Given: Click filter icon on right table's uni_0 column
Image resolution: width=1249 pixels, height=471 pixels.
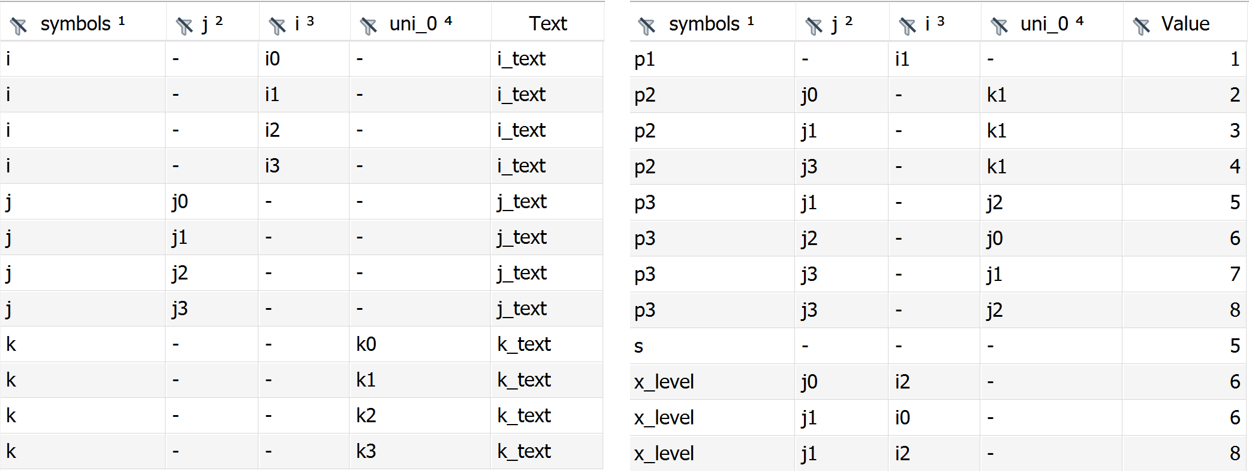Looking at the screenshot, I should tap(998, 25).
